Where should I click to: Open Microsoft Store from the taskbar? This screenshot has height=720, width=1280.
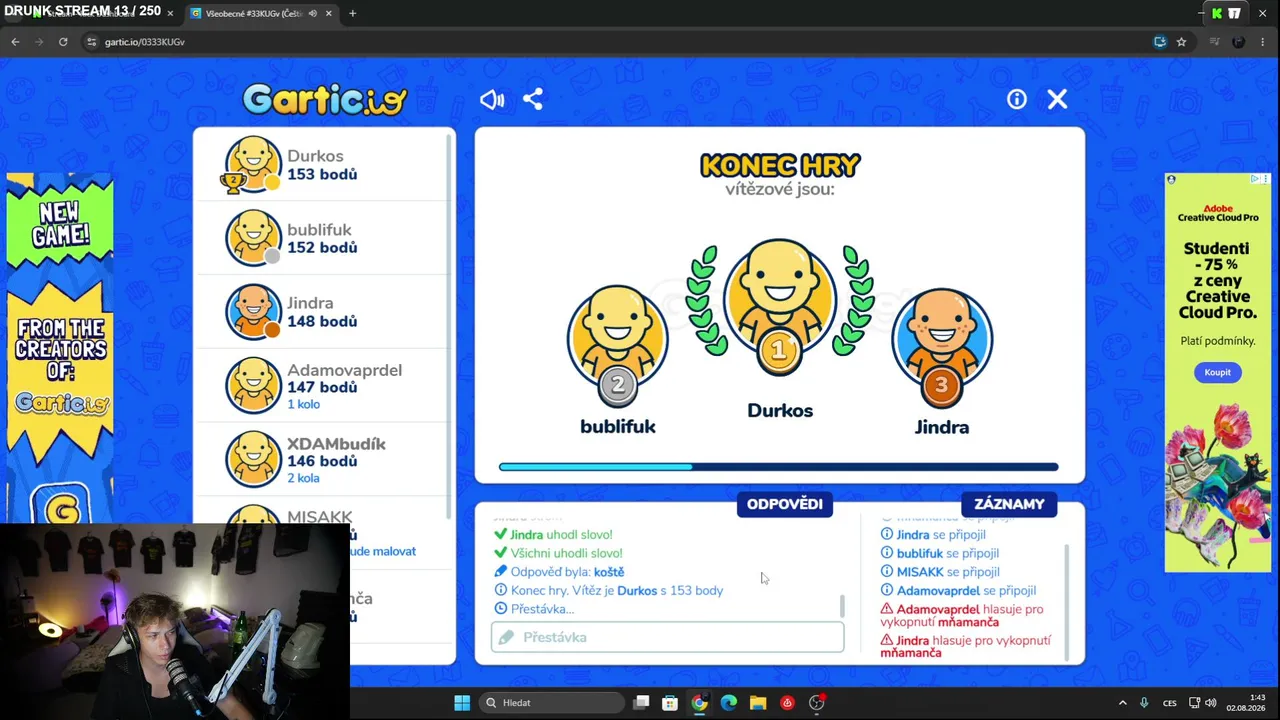(670, 703)
